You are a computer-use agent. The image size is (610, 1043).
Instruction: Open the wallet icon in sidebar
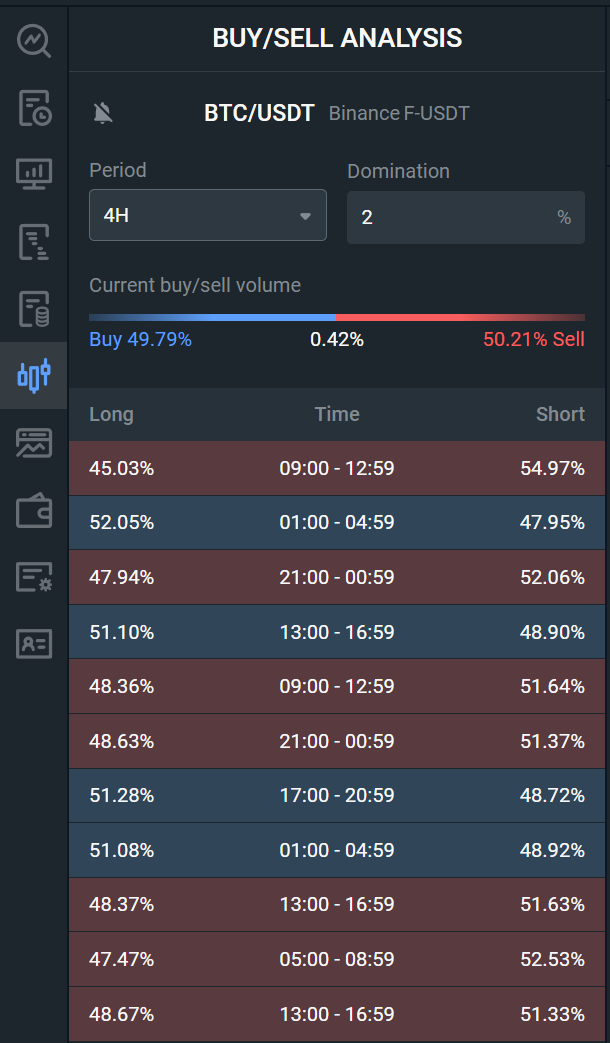coord(33,510)
